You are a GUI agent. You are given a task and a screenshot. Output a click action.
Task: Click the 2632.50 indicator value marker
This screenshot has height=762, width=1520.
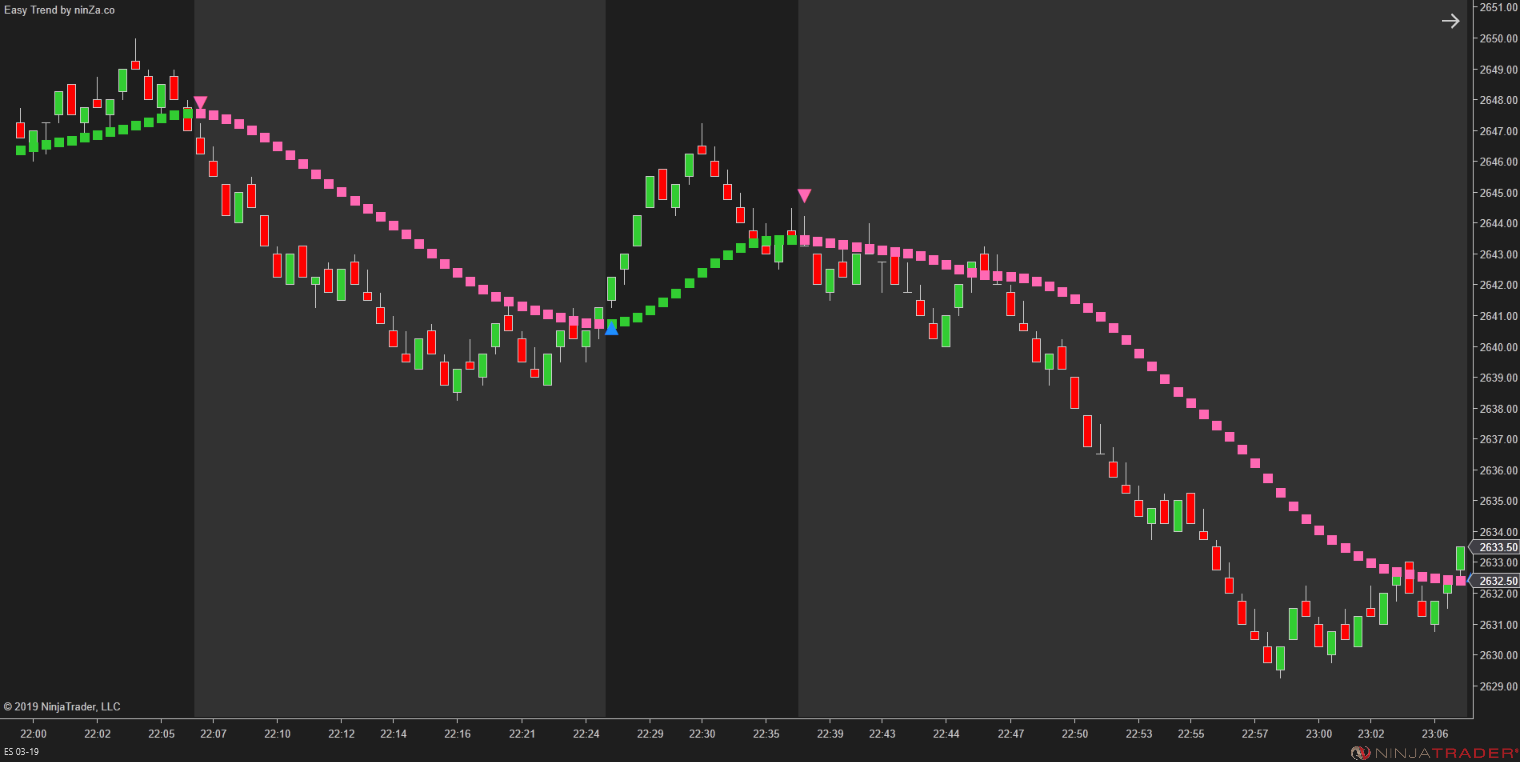pos(1497,581)
